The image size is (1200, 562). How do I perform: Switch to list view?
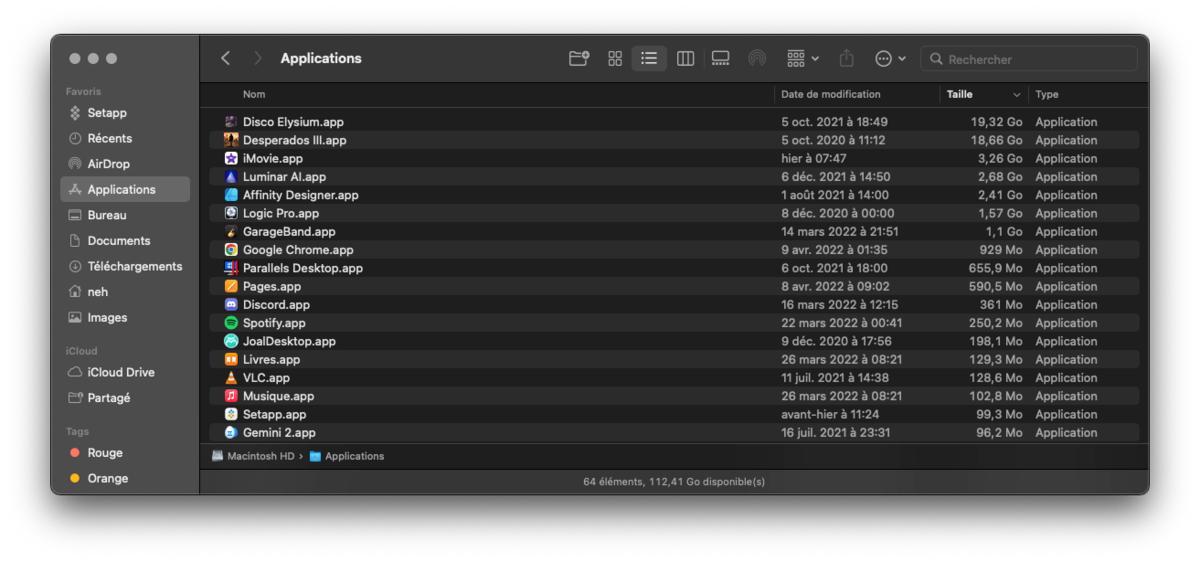point(649,59)
